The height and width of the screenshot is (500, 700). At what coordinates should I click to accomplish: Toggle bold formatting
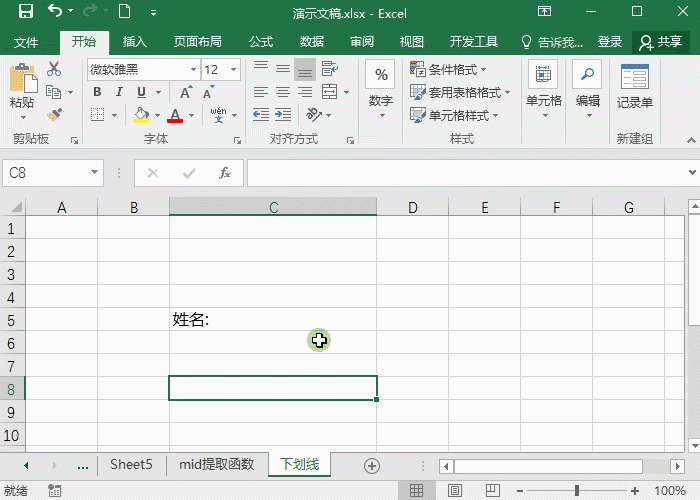[x=97, y=92]
